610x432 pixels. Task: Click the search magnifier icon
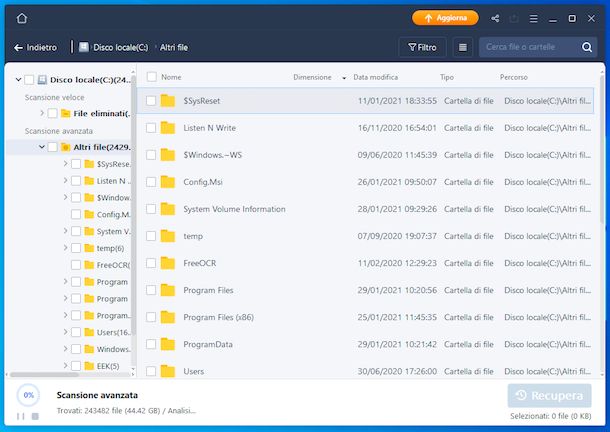(587, 47)
